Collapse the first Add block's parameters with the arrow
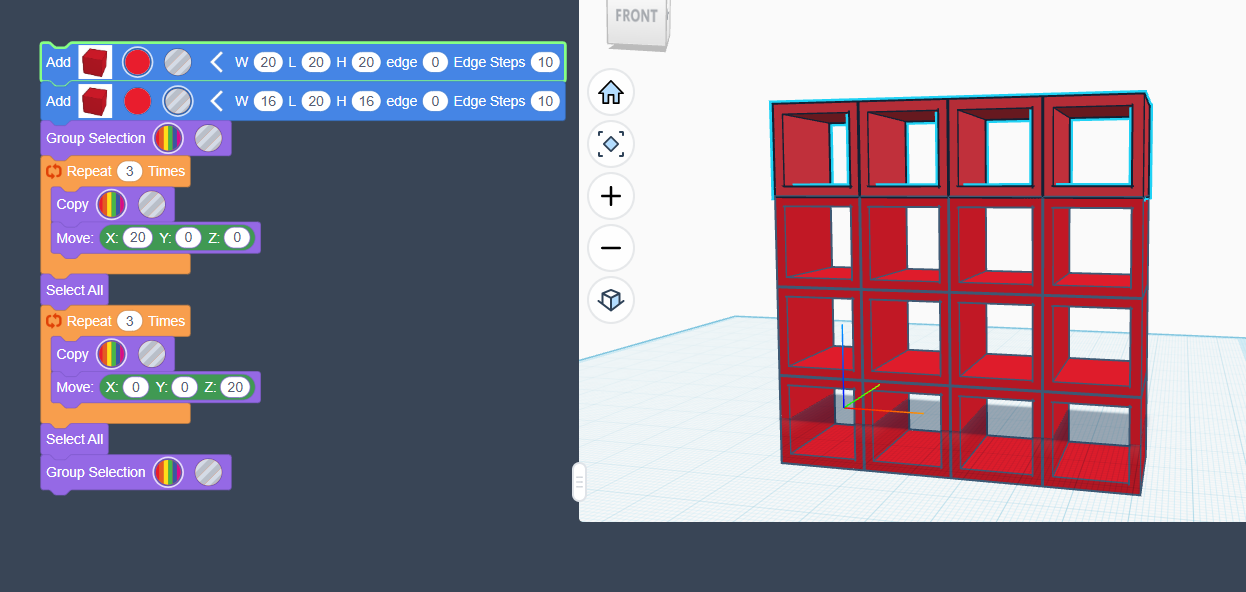This screenshot has width=1246, height=592. tap(216, 62)
